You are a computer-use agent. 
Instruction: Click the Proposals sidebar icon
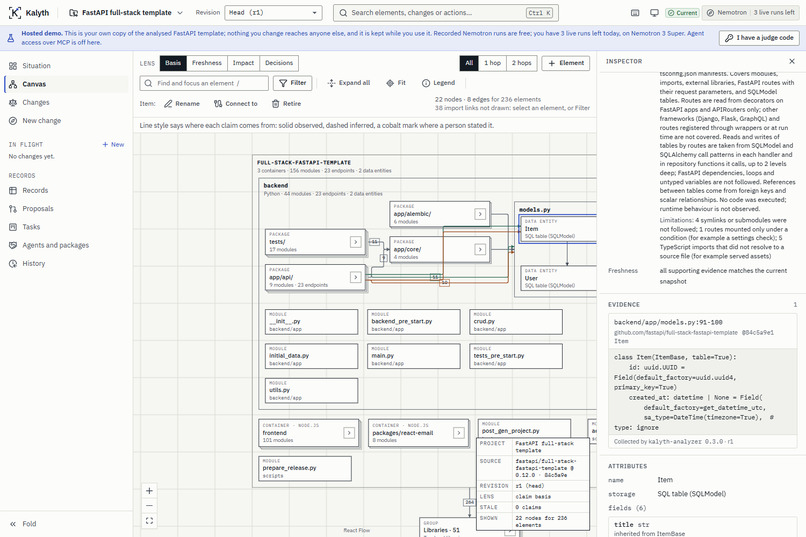coord(13,209)
